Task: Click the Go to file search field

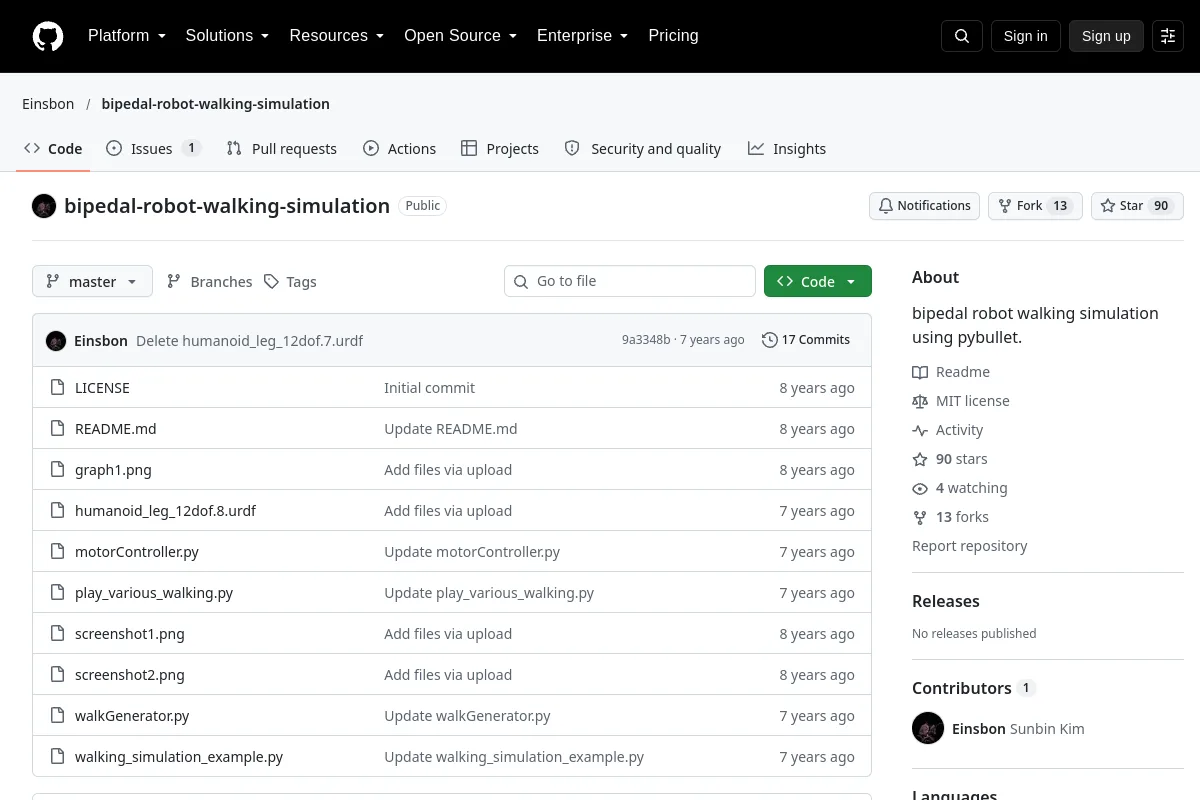Action: tap(630, 282)
